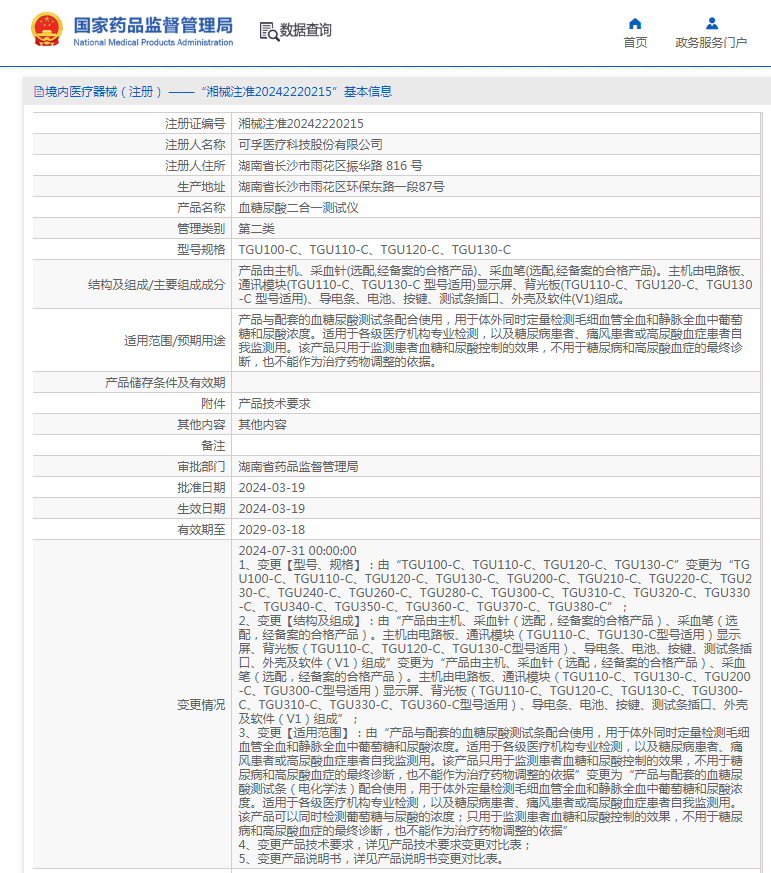Click 国家药品监督管理局 site title

click(x=153, y=25)
